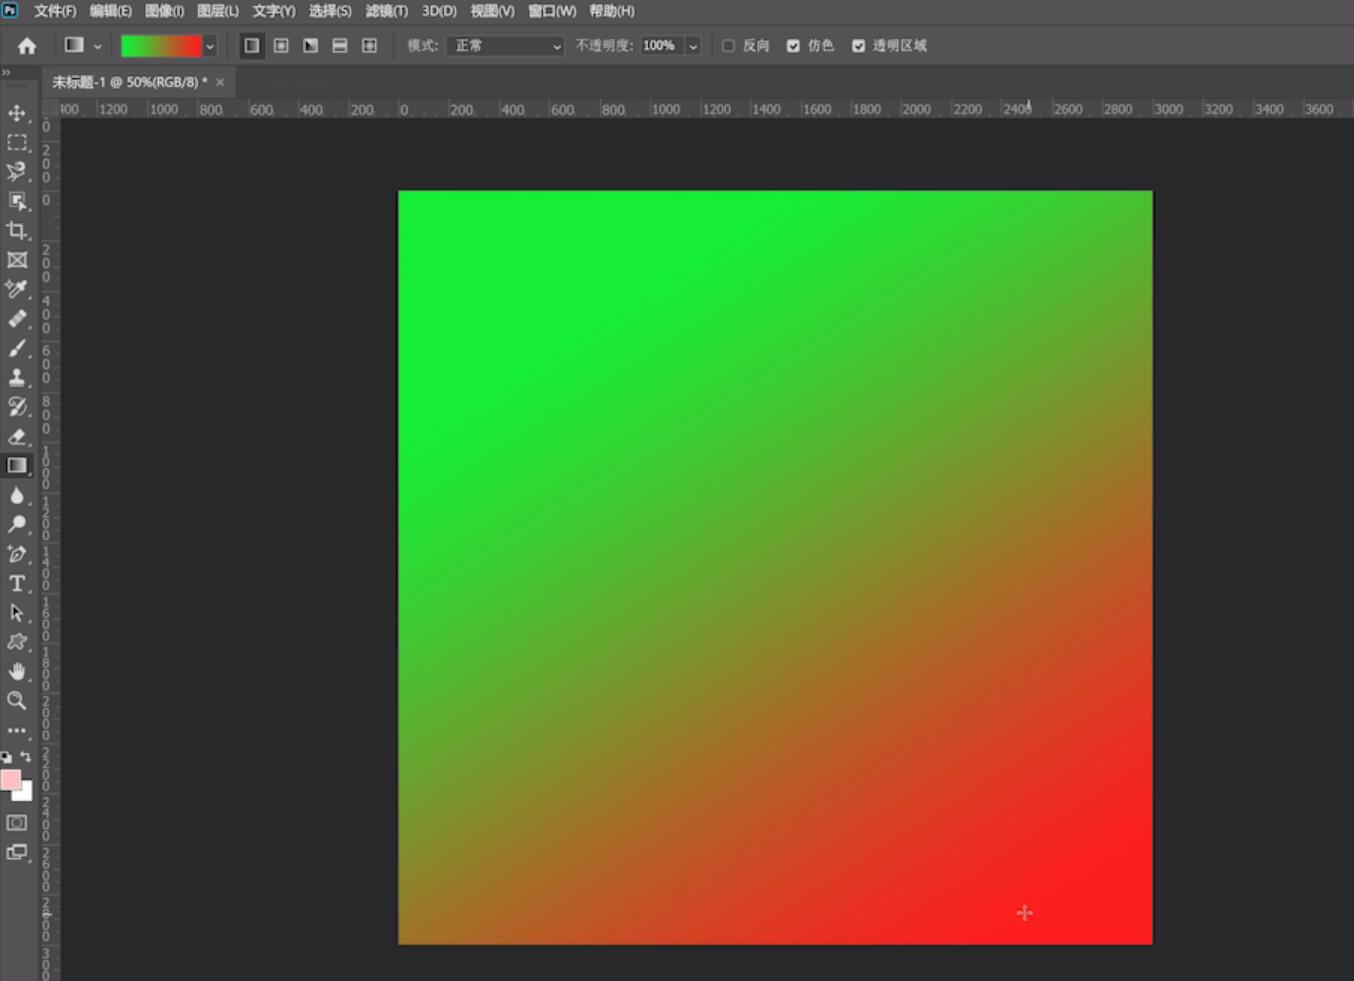Screen dimensions: 1354x981
Task: Switch to the 未标题-1 document tab
Action: 130,82
